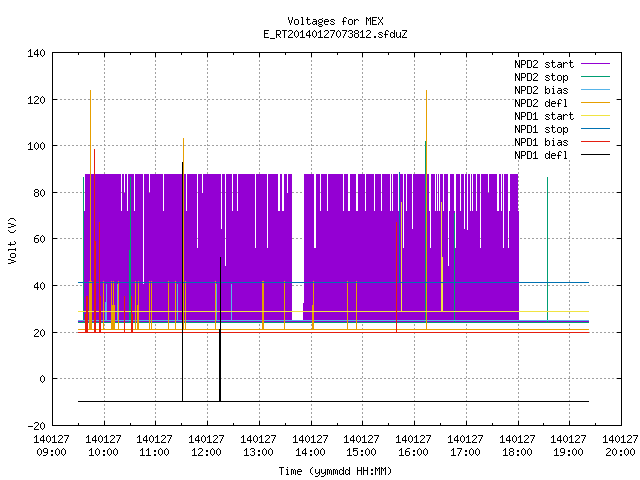Click the 100 y-axis tick label
The image size is (640, 480).
36,146
